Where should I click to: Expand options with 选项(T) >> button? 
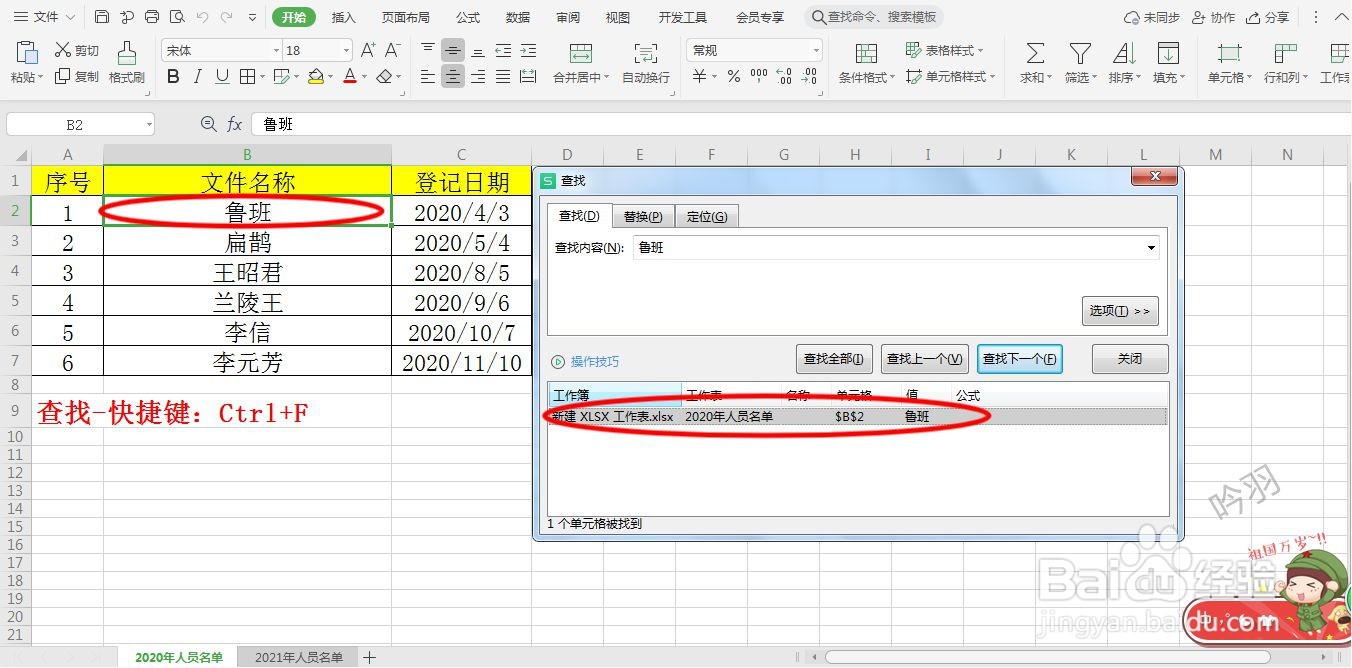(1120, 311)
